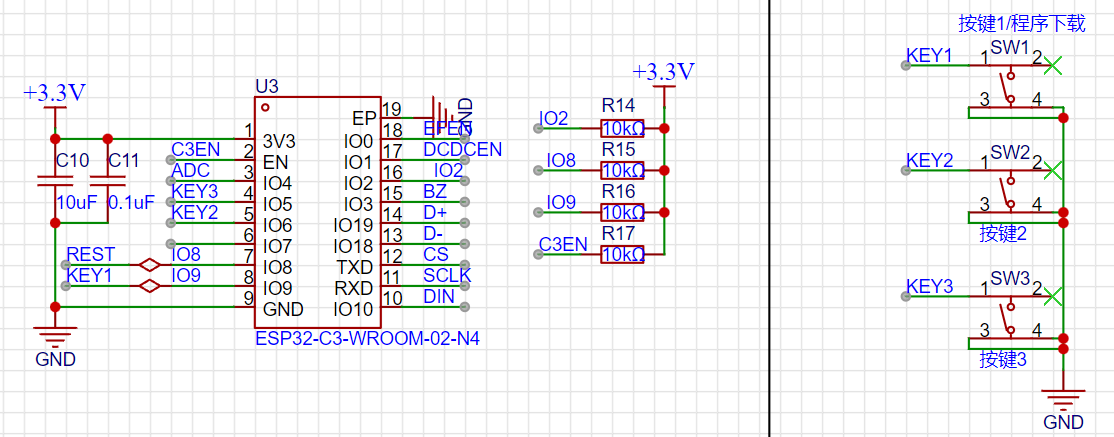Select the DCDCEN net label
Image resolution: width=1114 pixels, height=437 pixels.
coord(463,149)
